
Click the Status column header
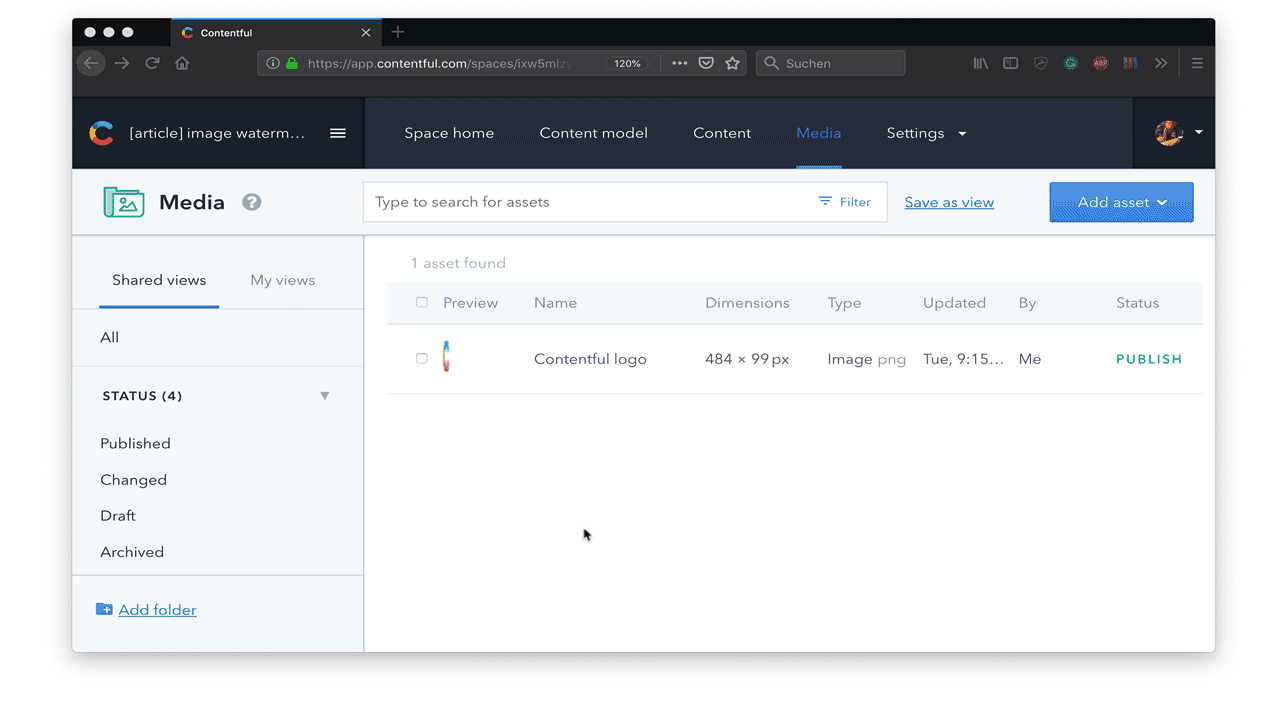[1137, 303]
